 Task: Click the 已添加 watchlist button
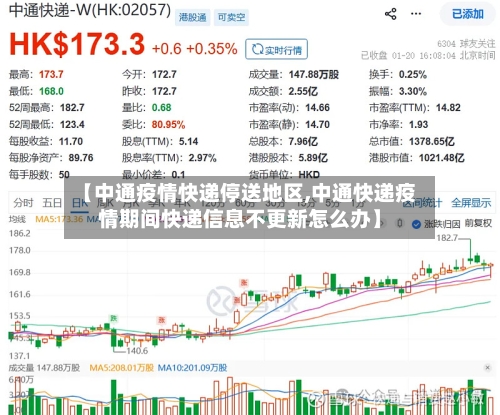[x=468, y=14]
